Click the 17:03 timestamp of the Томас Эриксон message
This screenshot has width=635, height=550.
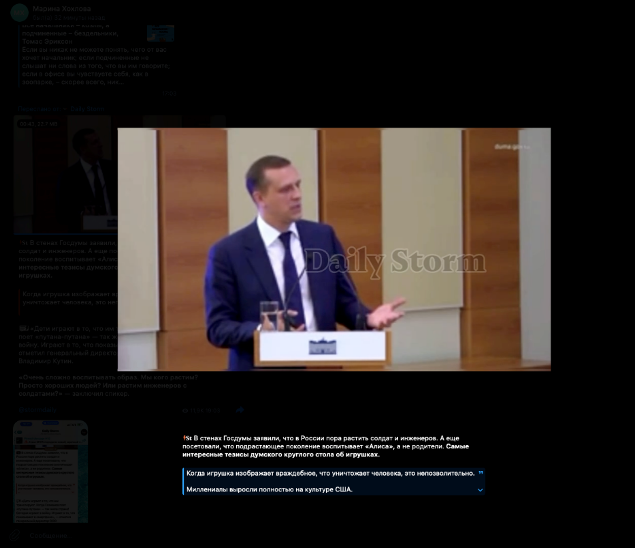point(169,93)
